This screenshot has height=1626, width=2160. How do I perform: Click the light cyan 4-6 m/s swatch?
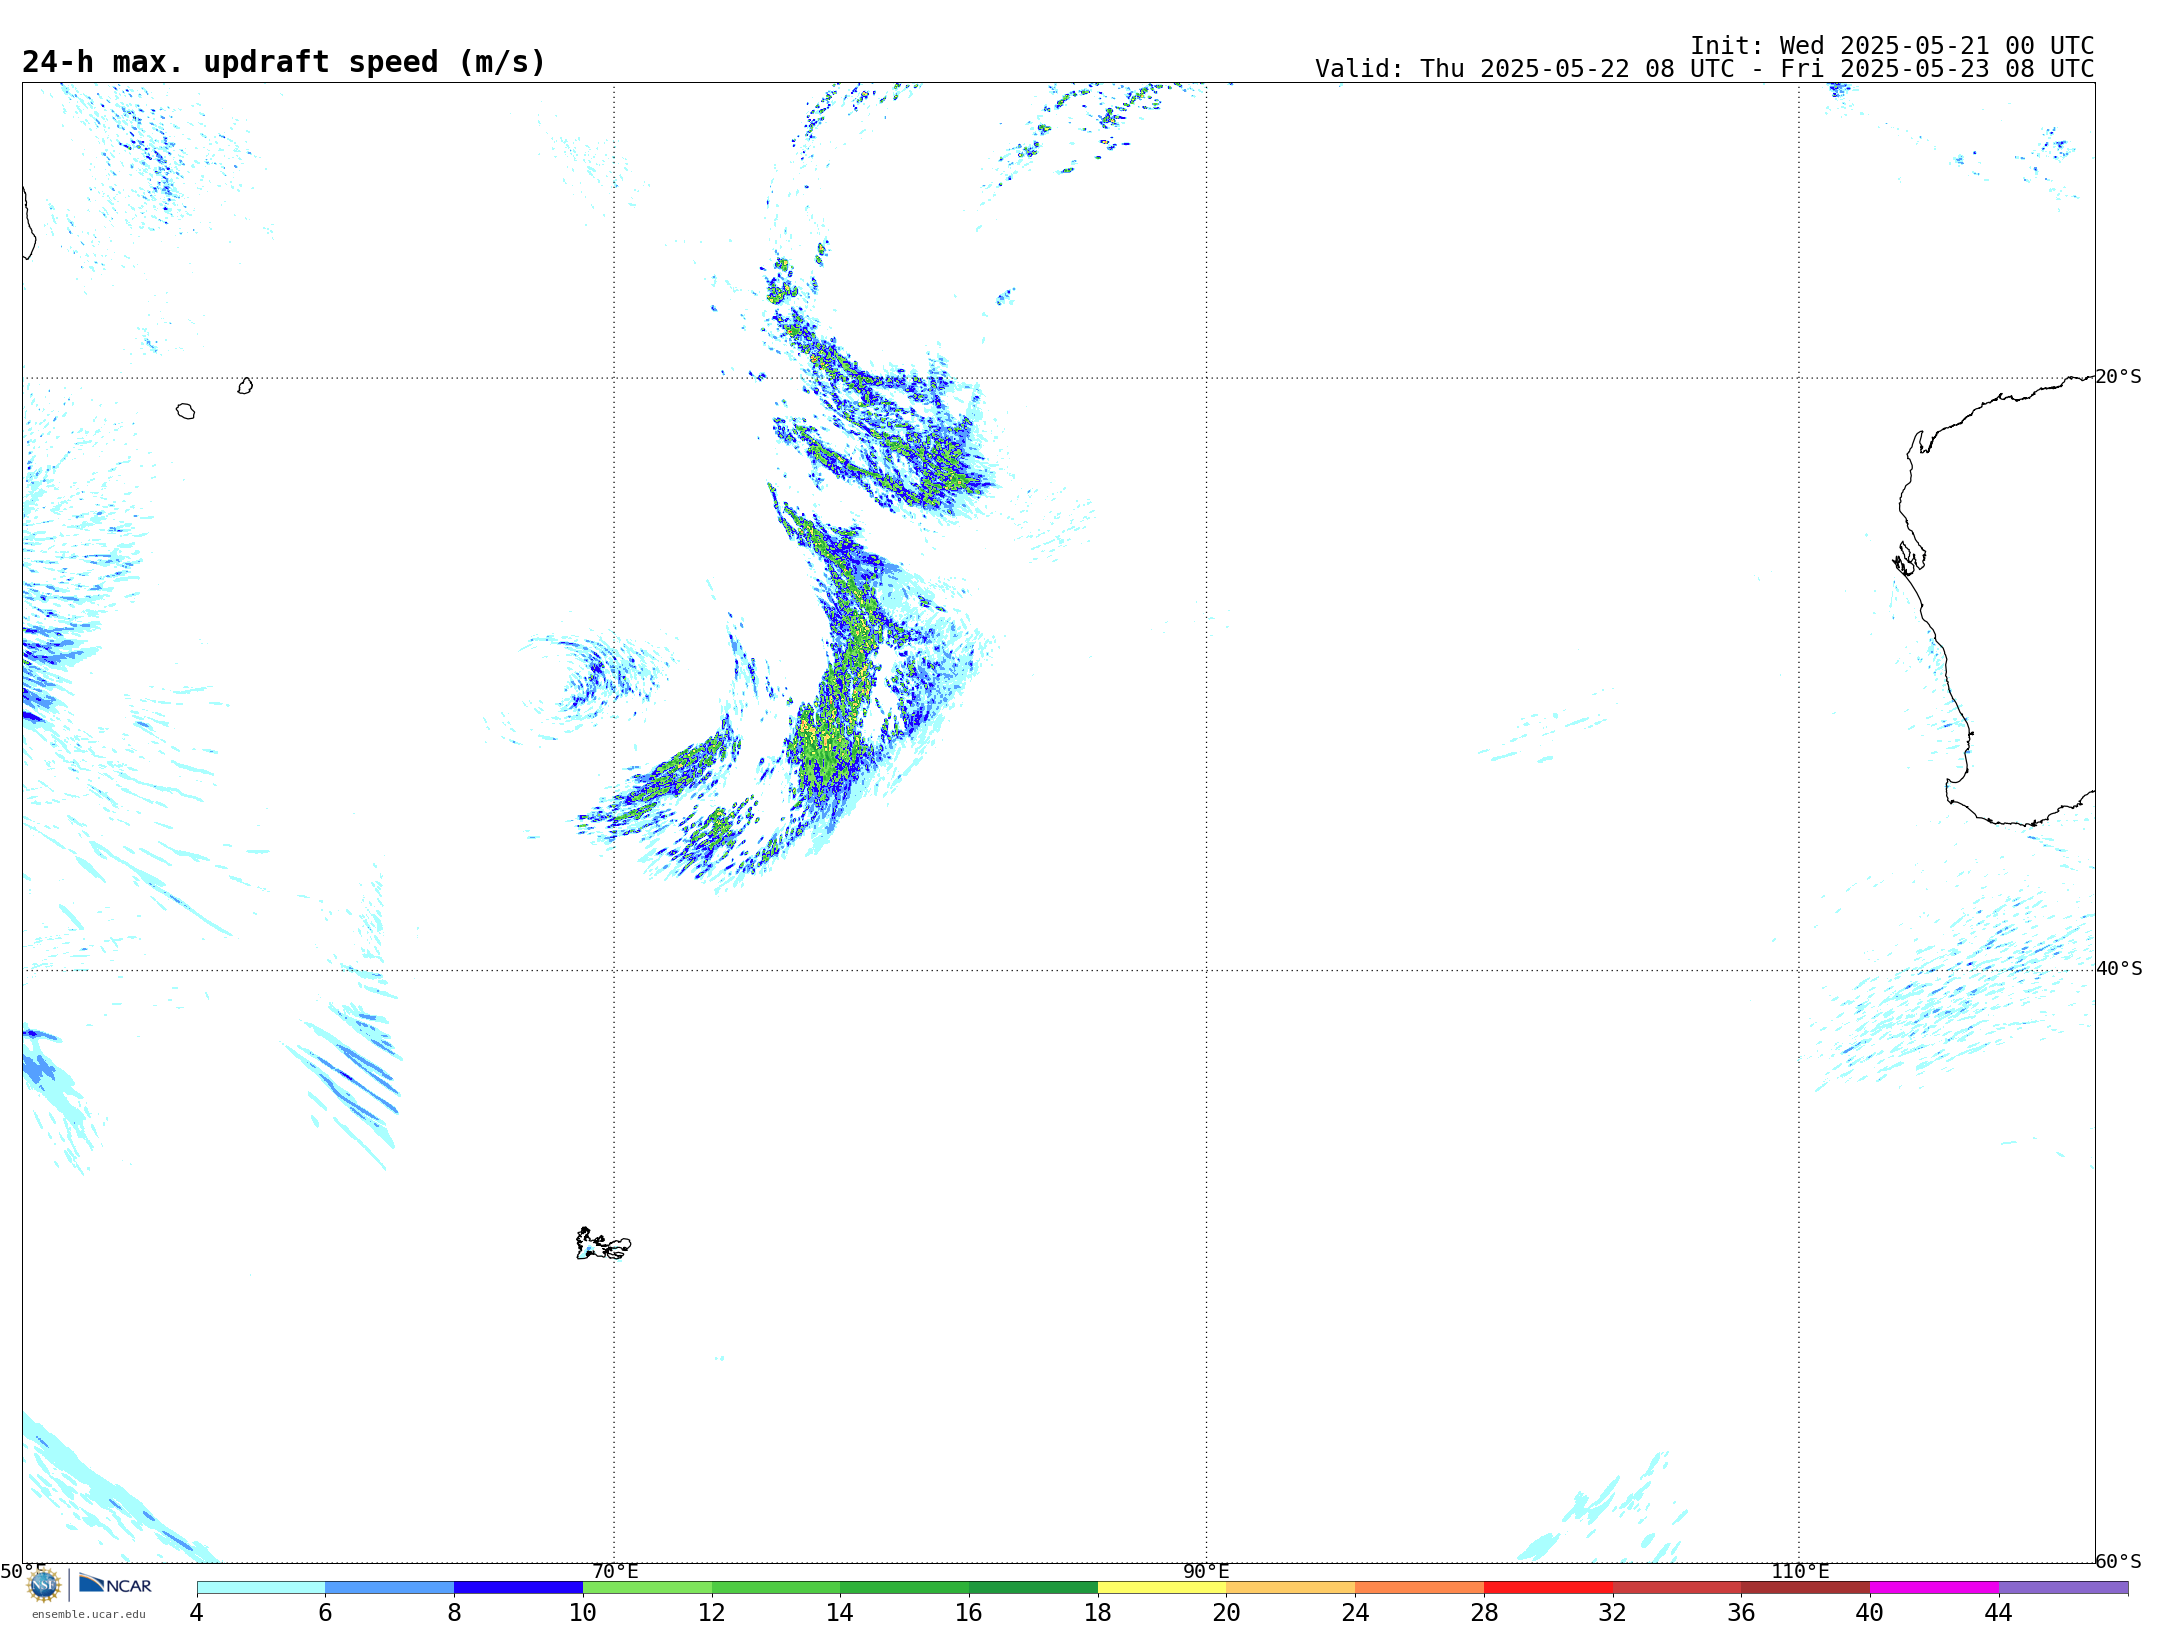(261, 1588)
